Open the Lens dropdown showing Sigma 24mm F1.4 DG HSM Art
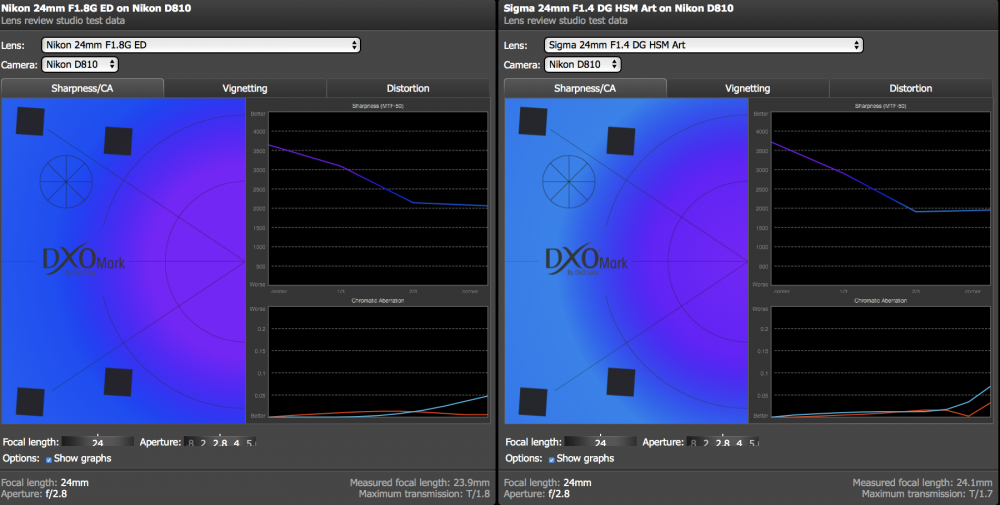The width and height of the screenshot is (1000, 505). (703, 45)
